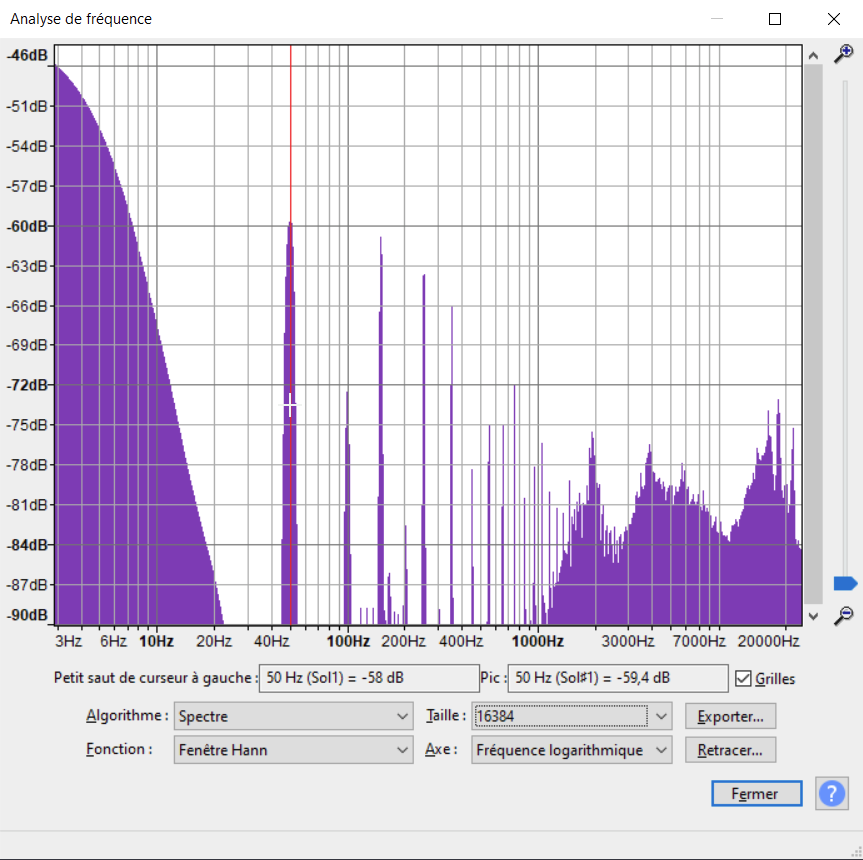
Task: Open the Algorithme dropdown showing Spectre
Action: point(293,716)
